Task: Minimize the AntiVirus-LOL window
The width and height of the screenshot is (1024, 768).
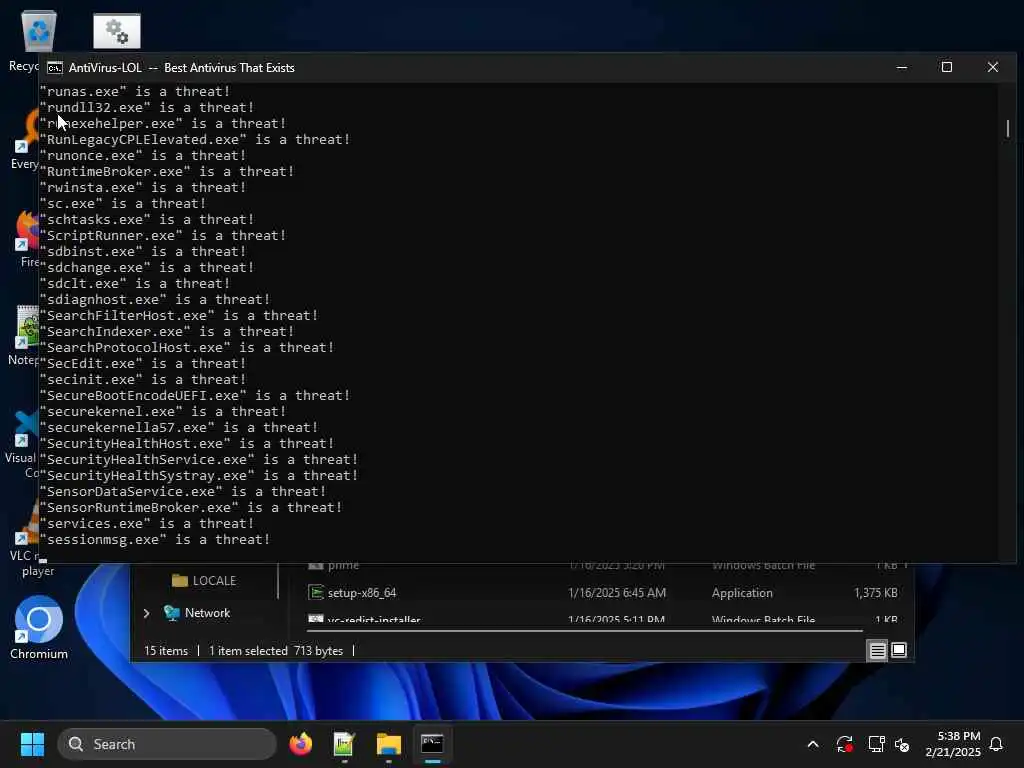Action: 902,67
